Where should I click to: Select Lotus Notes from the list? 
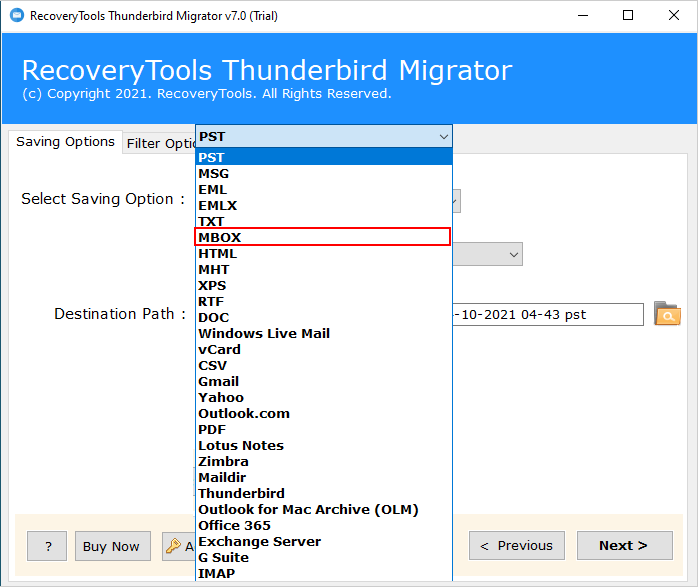click(324, 446)
